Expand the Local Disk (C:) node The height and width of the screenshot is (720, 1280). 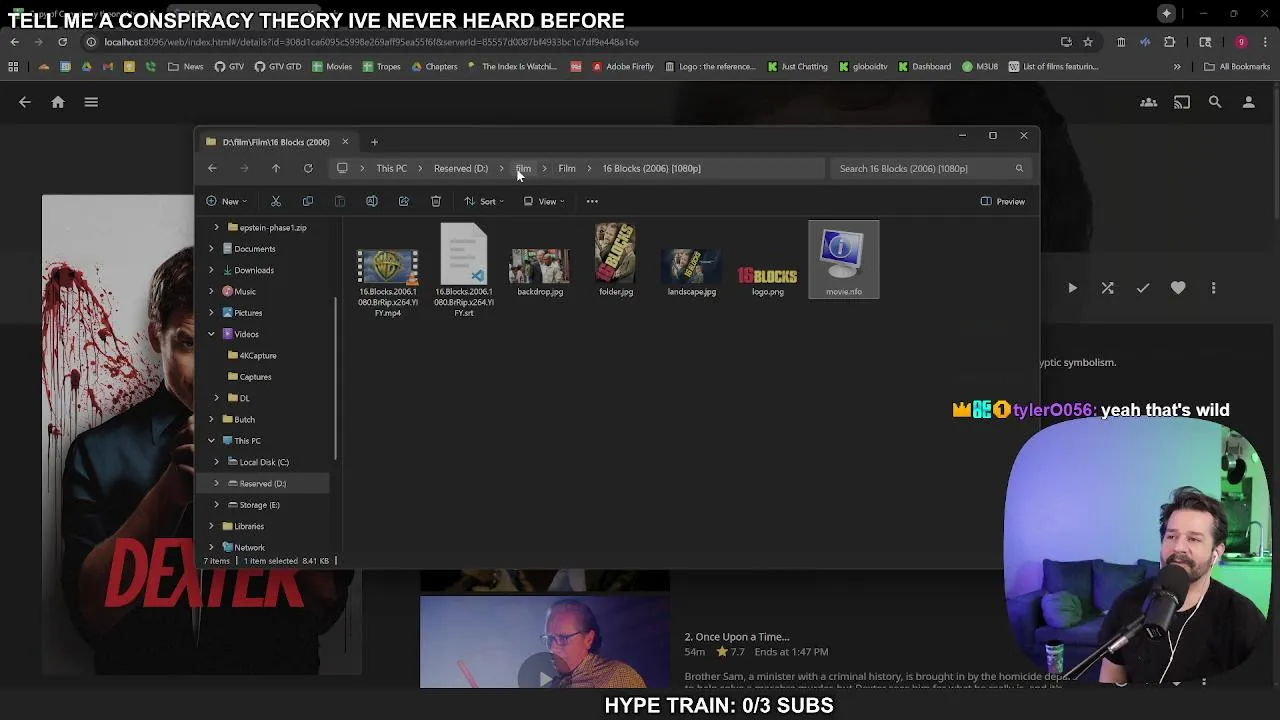217,462
